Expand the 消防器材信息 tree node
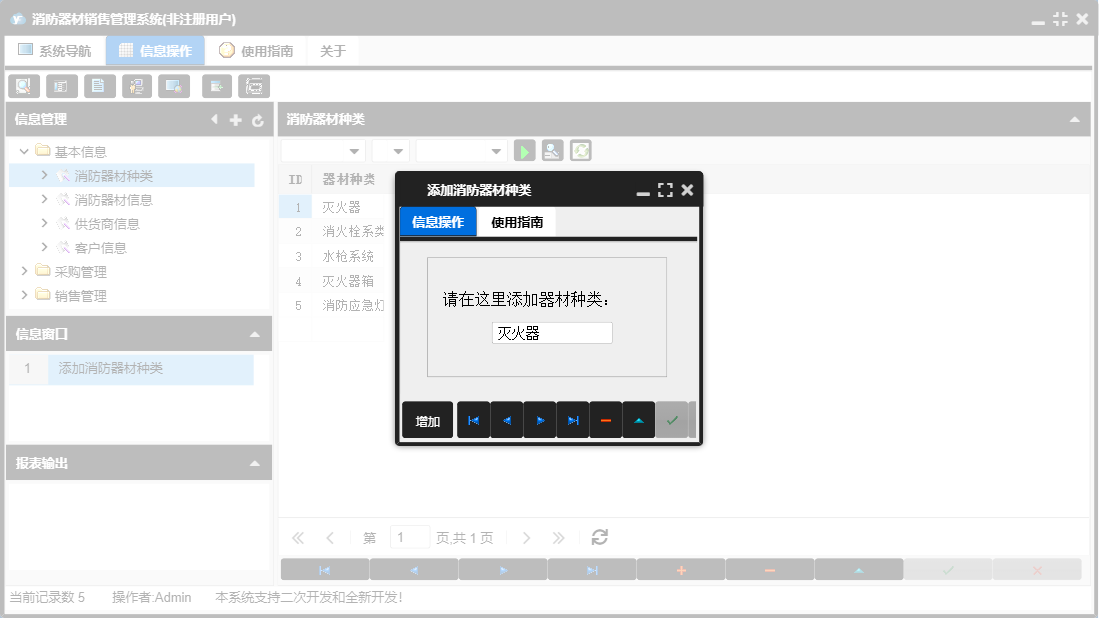Image resolution: width=1099 pixels, height=618 pixels. click(44, 199)
